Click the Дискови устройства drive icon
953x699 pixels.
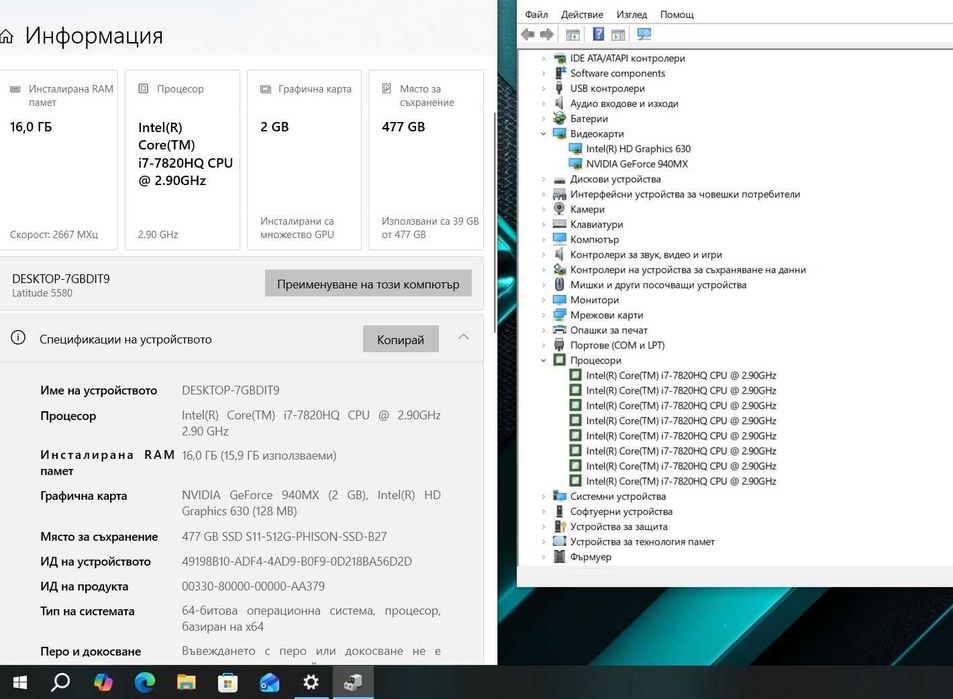(559, 179)
